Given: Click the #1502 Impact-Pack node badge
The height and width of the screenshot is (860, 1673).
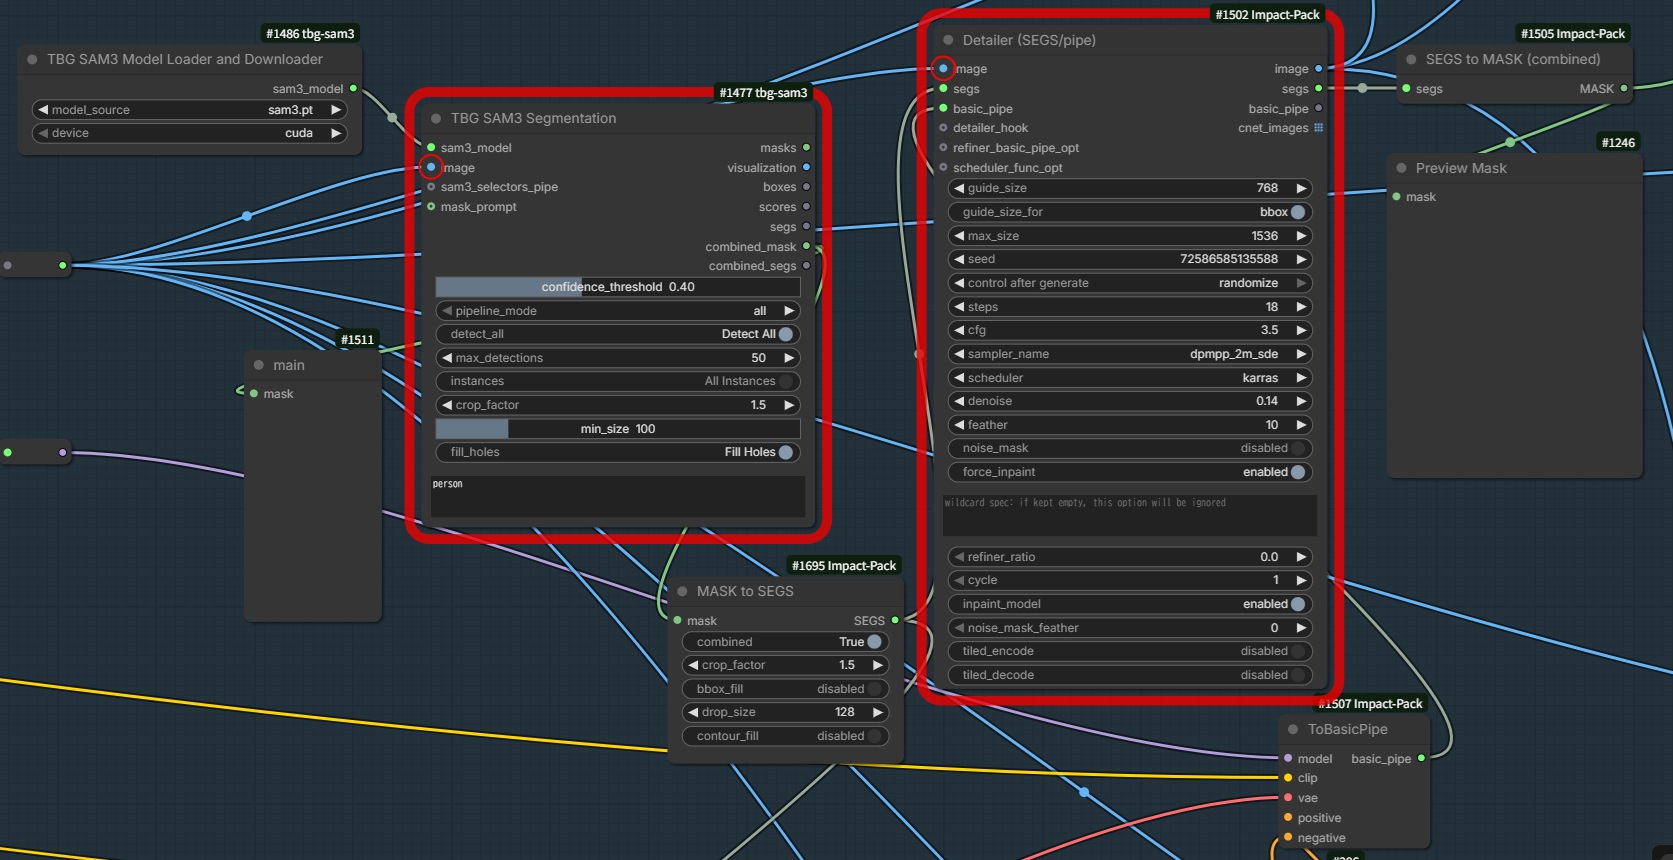Looking at the screenshot, I should click(x=1267, y=15).
